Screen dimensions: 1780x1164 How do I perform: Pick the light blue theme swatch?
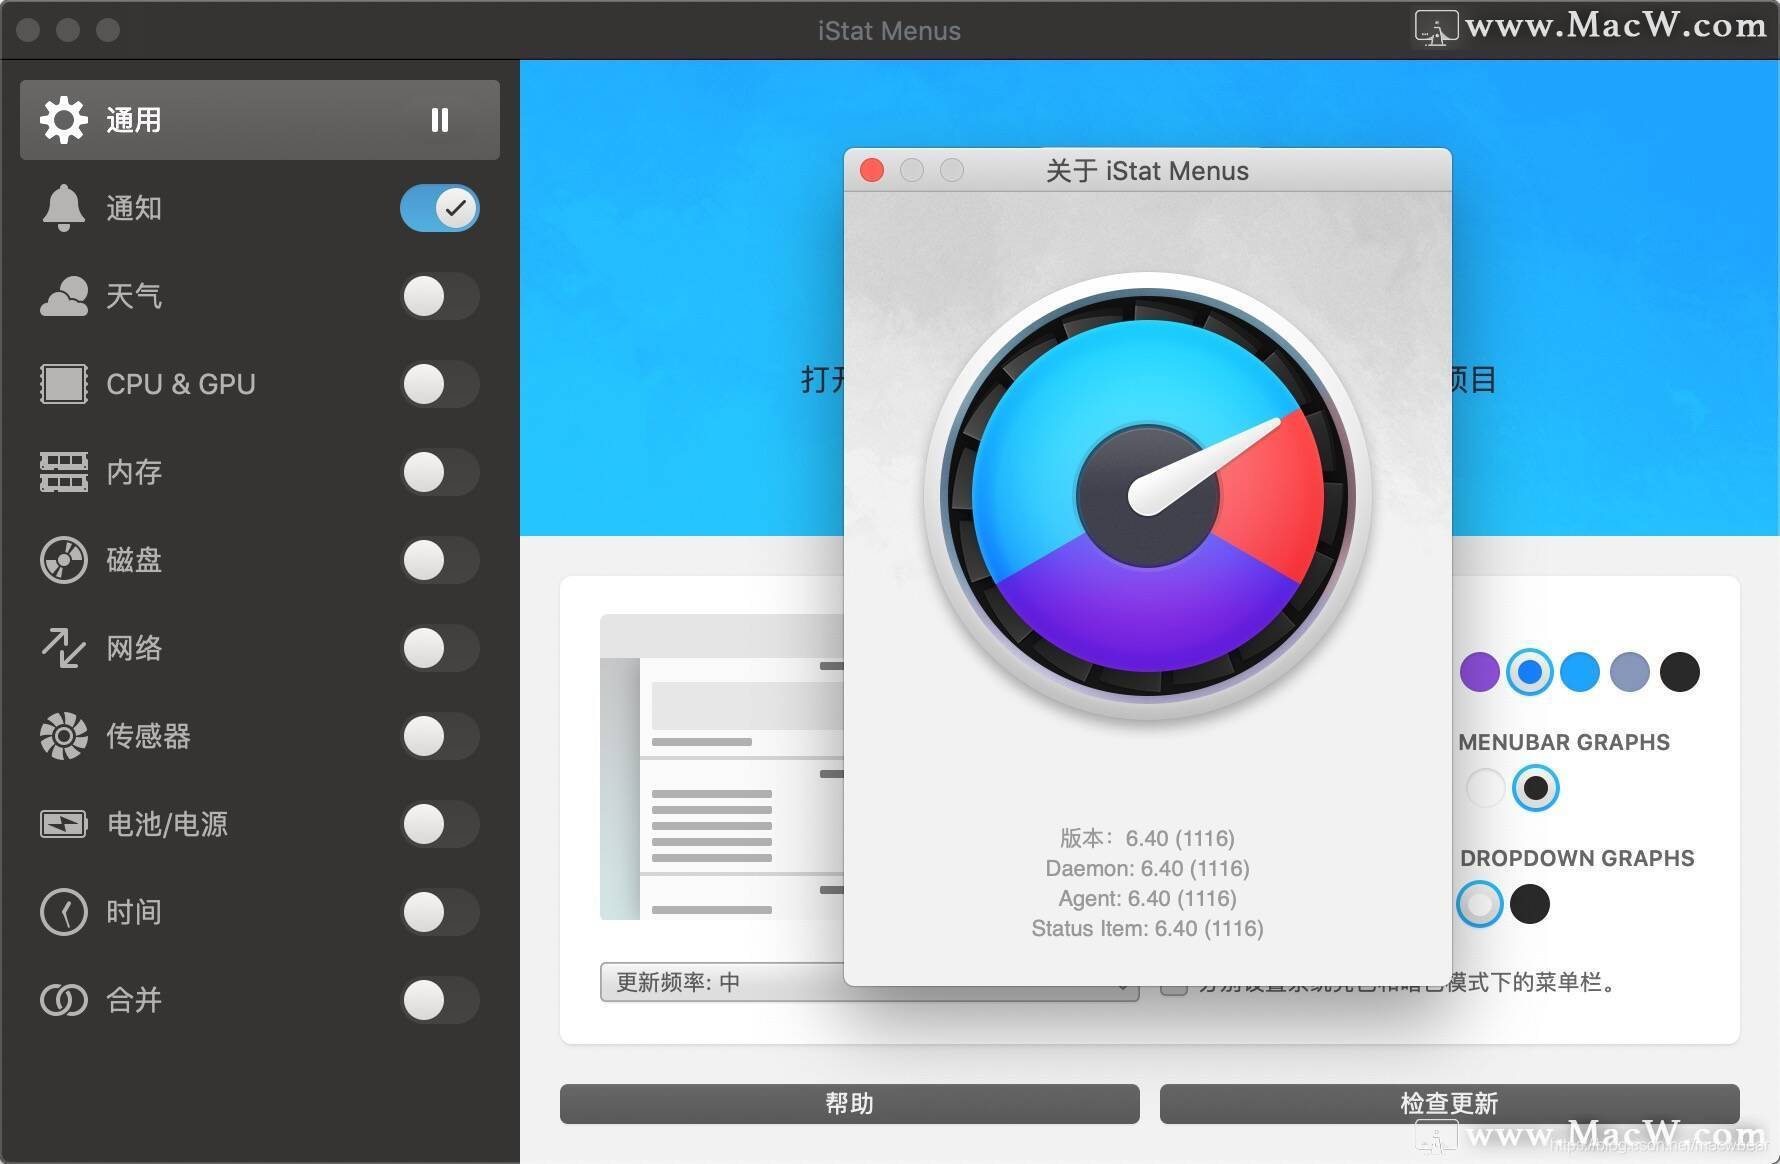click(x=1580, y=672)
